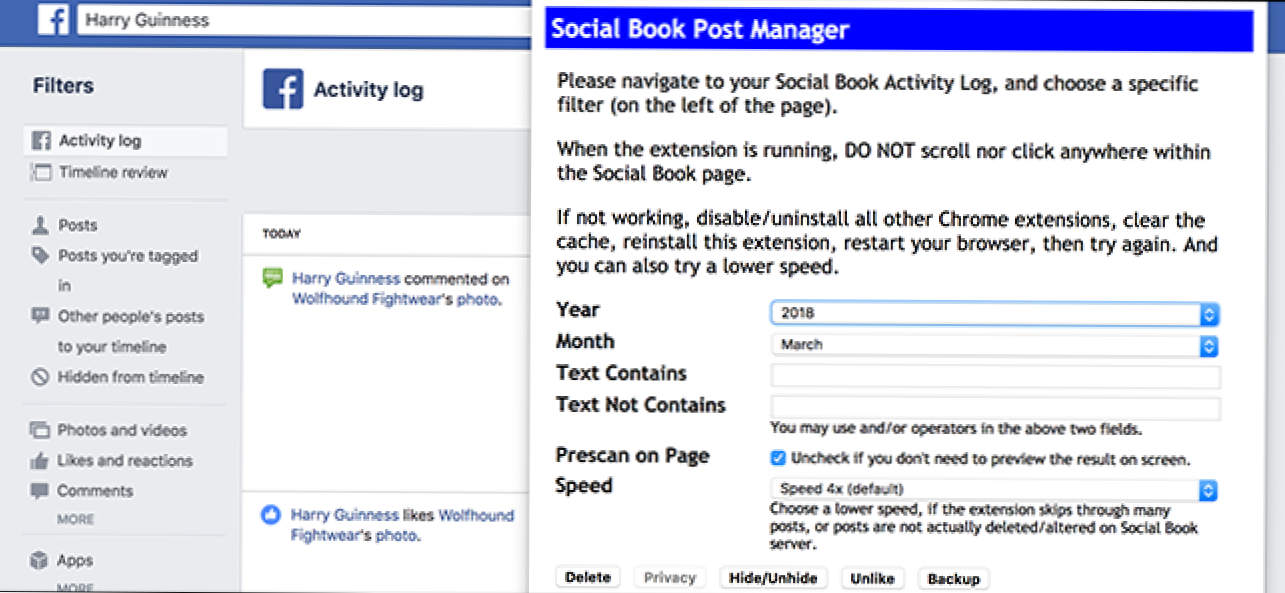This screenshot has height=593, width=1285.
Task: Click the Posts person icon in filters
Action: (x=40, y=225)
